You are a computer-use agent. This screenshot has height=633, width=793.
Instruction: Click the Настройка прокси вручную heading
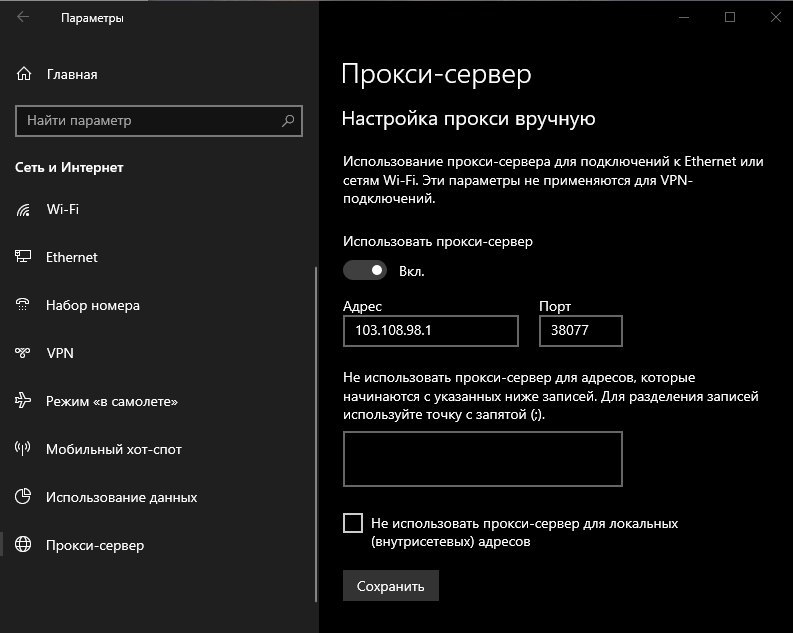[x=469, y=119]
